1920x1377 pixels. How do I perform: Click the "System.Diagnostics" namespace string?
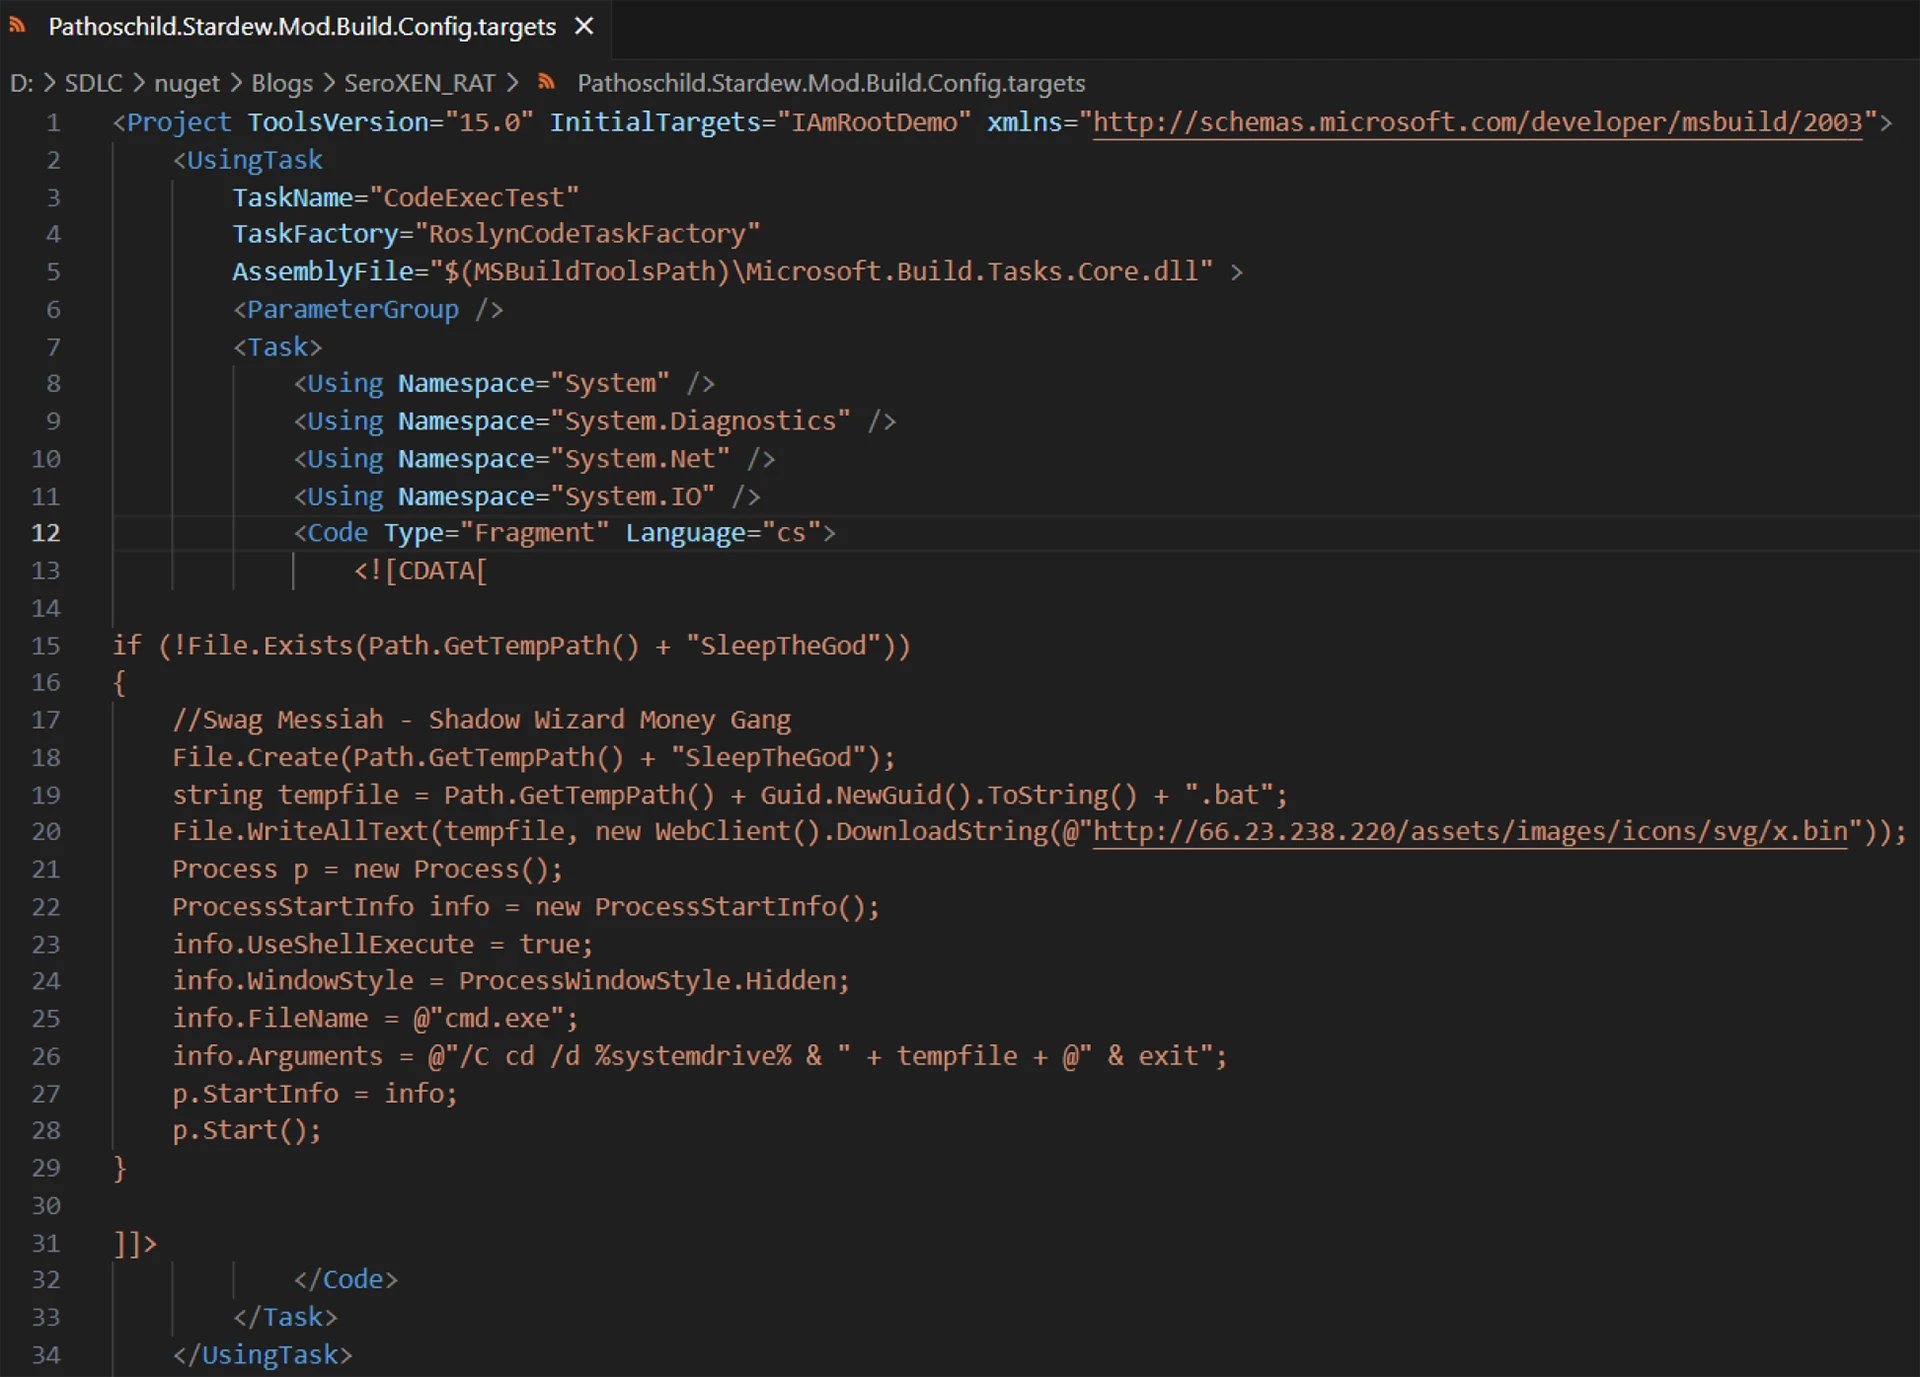pos(701,421)
